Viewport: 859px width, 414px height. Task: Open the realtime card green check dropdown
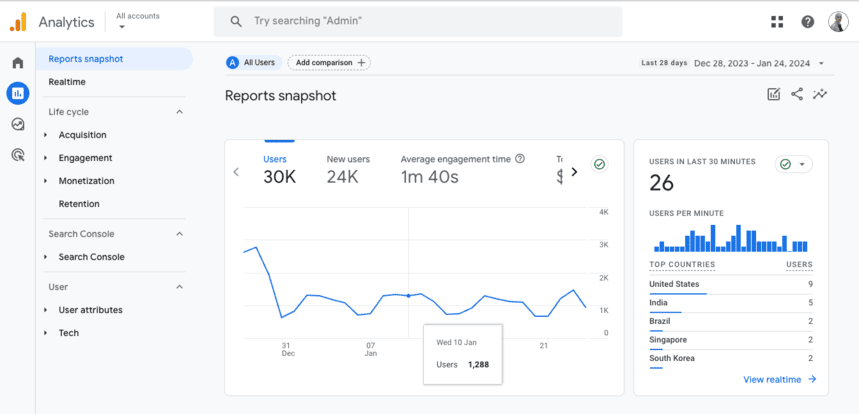coord(793,164)
